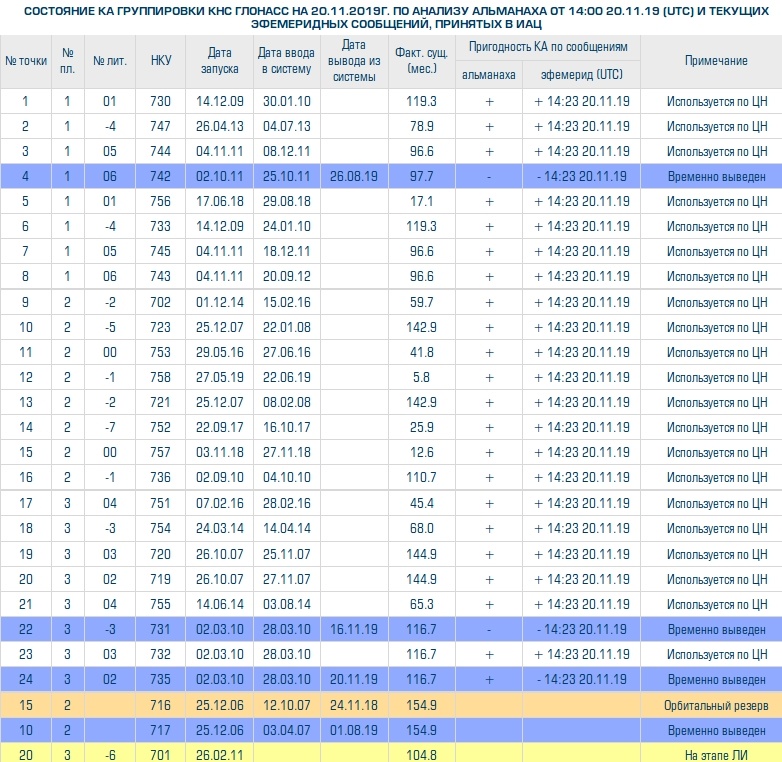782x762 pixels.
Task: Click frequency channel -7
Action: tap(110, 427)
